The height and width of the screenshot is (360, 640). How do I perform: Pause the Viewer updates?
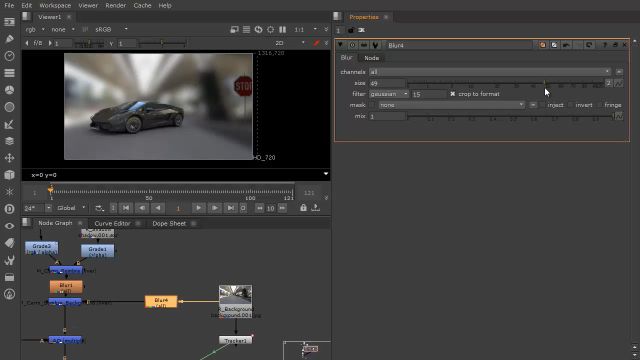282,29
